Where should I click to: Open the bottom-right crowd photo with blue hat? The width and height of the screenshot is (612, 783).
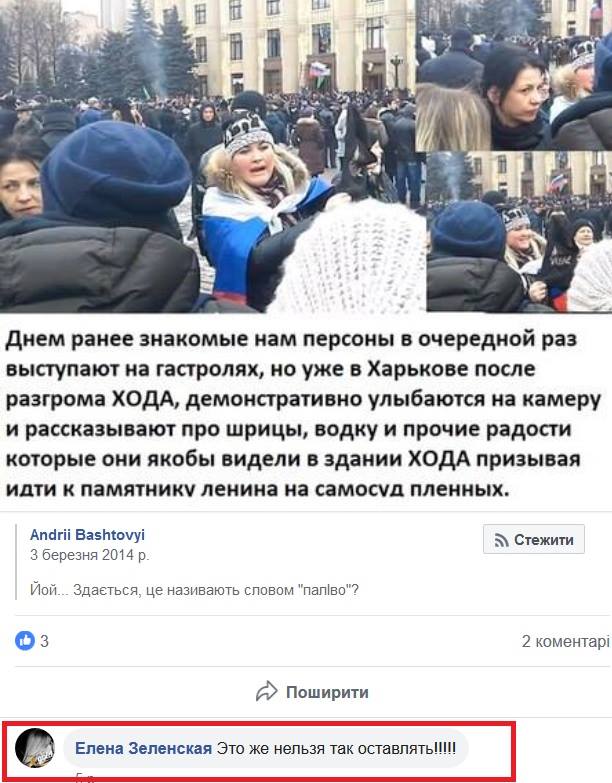click(519, 232)
